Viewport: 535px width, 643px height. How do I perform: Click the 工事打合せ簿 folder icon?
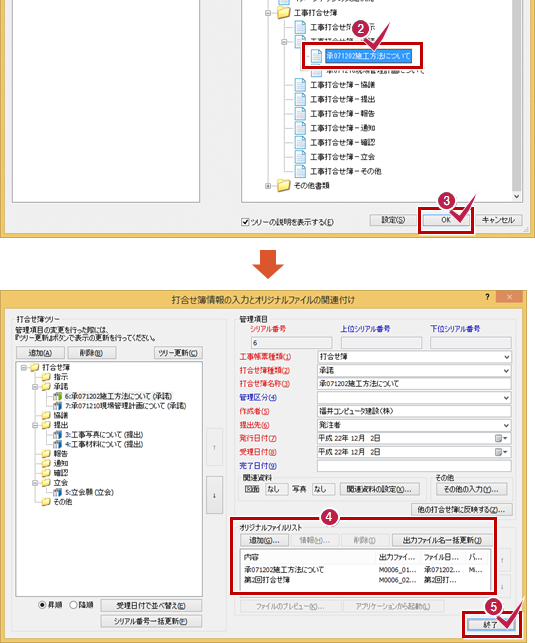coord(283,13)
